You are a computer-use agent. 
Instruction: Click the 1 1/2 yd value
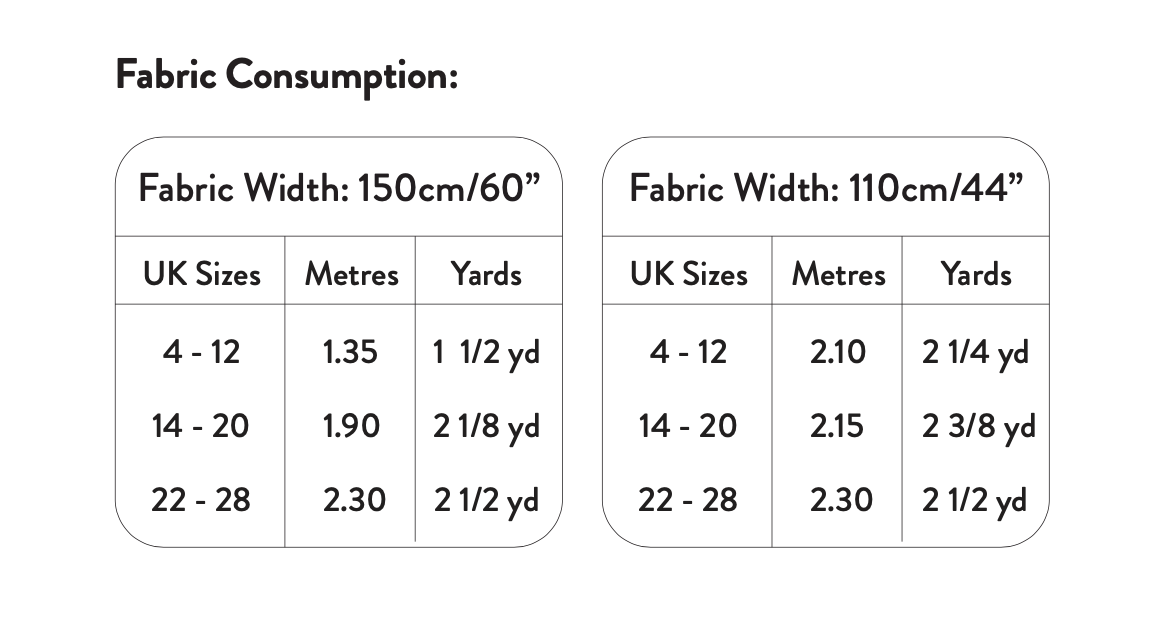[x=486, y=353]
